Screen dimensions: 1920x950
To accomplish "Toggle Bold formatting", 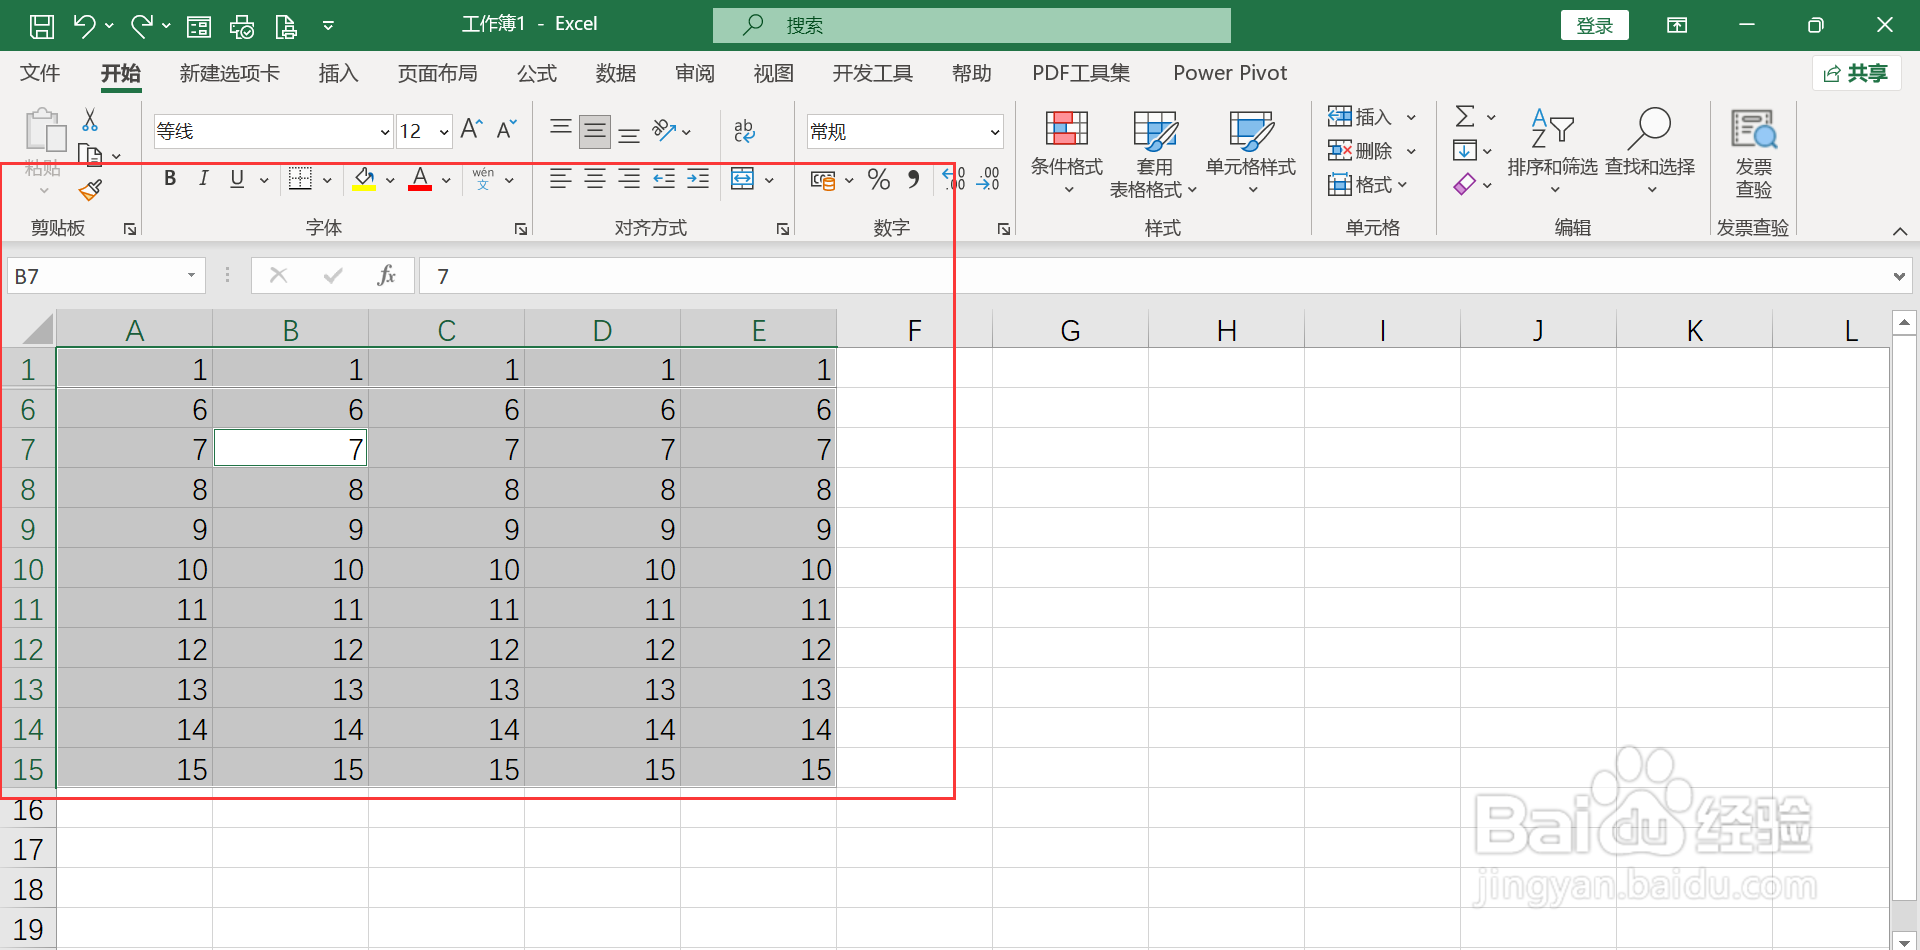I will 170,179.
